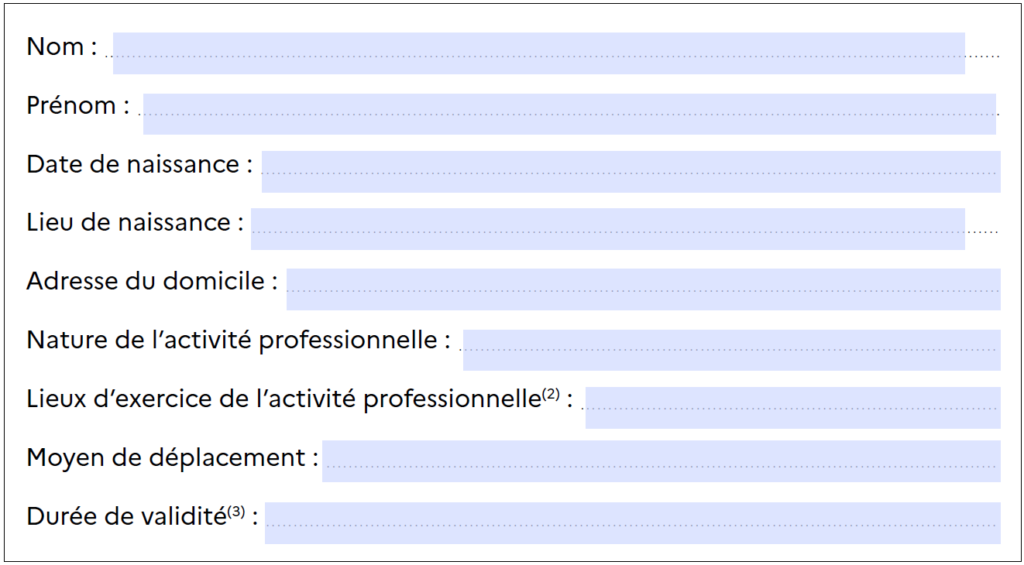This screenshot has width=1024, height=565.
Task: Select the Lieux d'exercice input field
Action: coord(793,408)
